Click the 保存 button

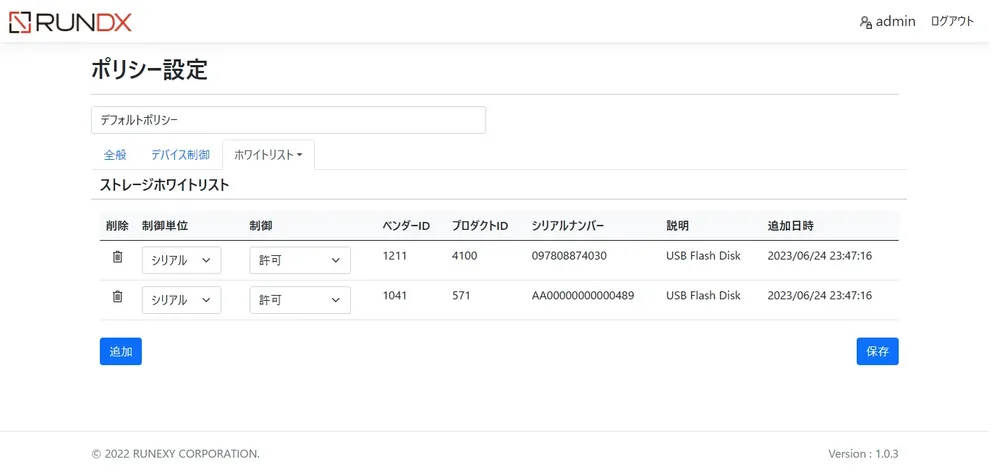pyautogui.click(x=877, y=352)
